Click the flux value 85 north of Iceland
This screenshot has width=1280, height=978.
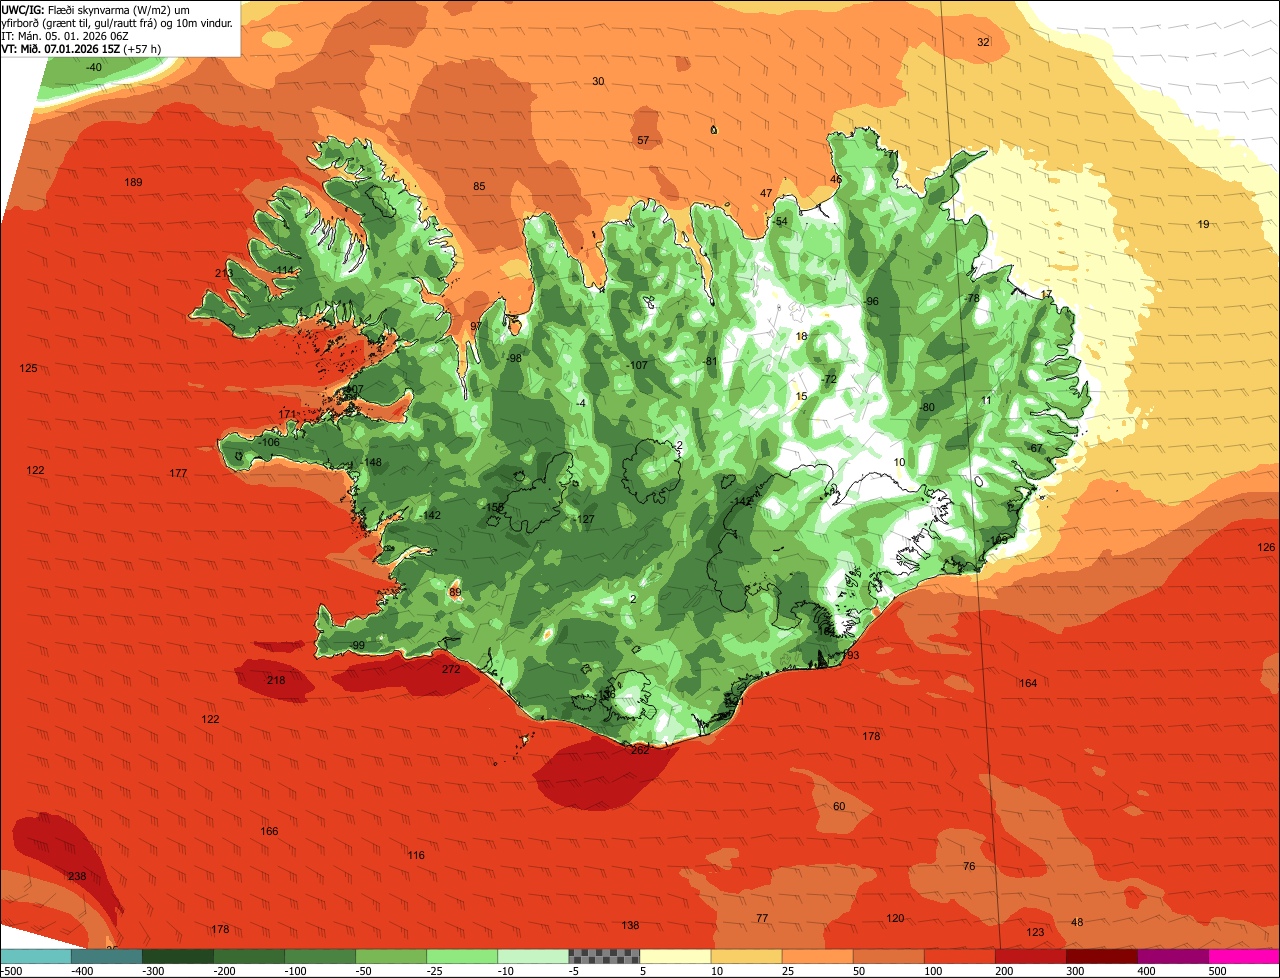[x=479, y=186]
